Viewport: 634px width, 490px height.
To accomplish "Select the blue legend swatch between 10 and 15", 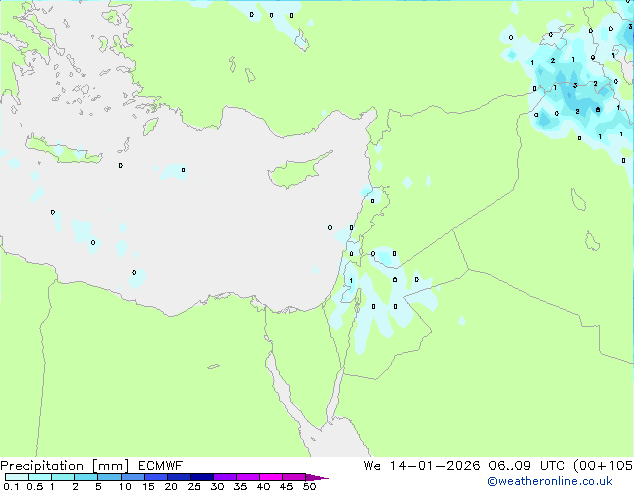I will pos(133,477).
